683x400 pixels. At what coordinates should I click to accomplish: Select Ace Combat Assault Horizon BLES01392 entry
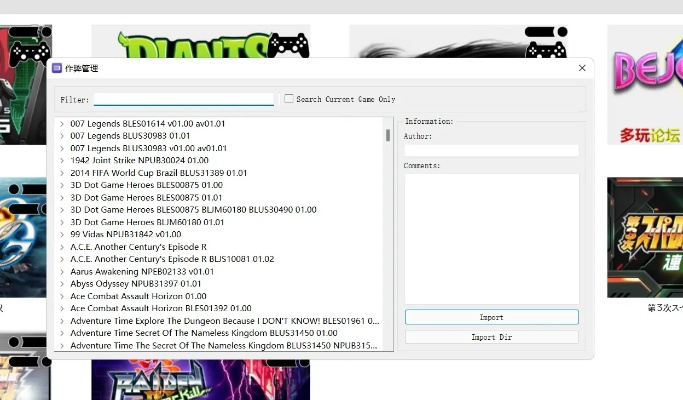(160, 308)
